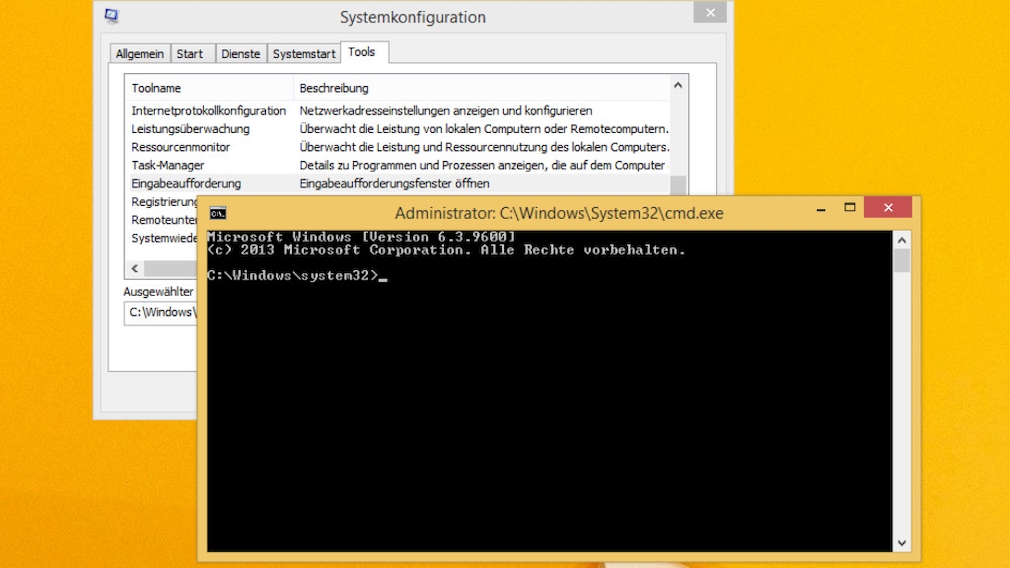Click the cmd window vertical scrollbar thumb
This screenshot has height=568, width=1010.
(x=901, y=262)
